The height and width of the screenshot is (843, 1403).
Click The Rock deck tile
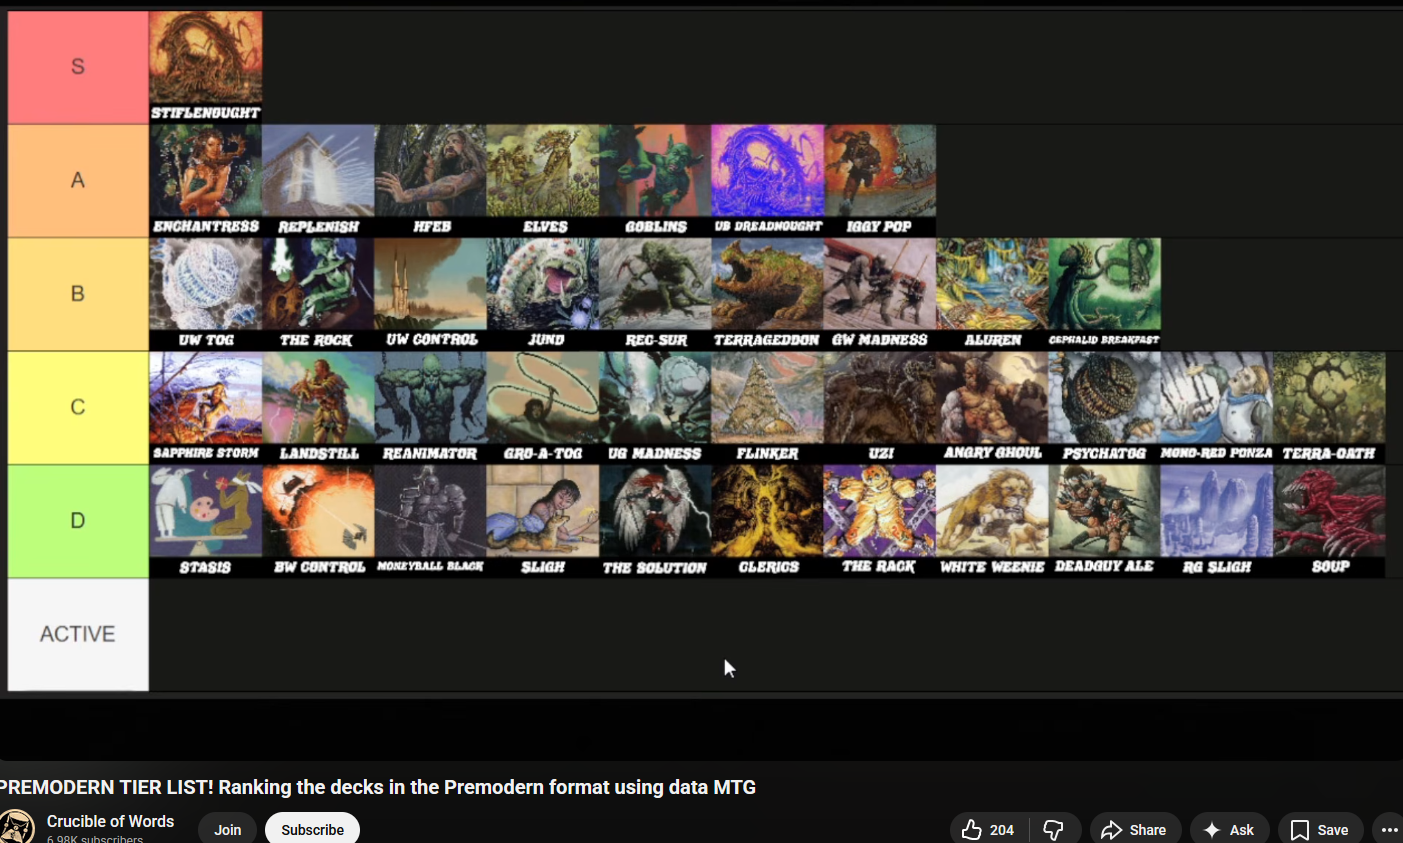[x=318, y=294]
